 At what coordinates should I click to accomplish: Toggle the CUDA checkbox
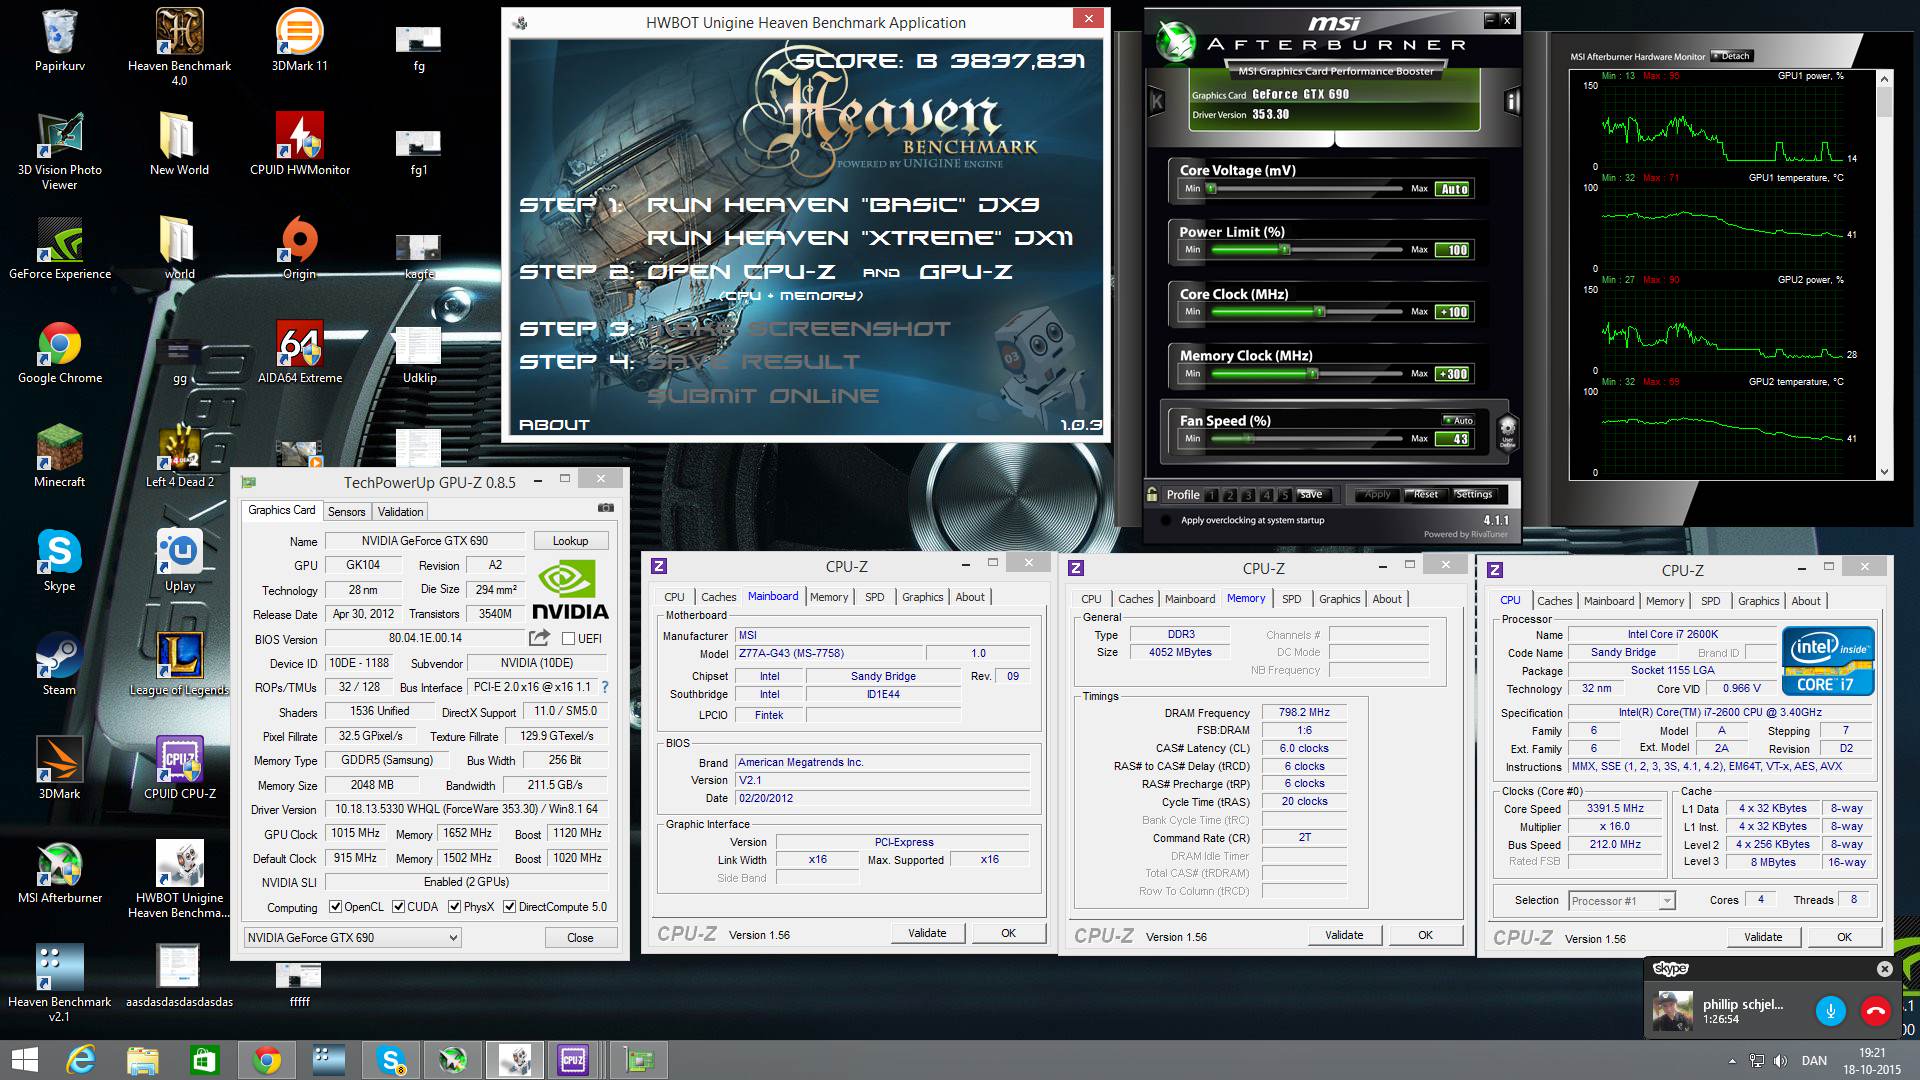398,907
